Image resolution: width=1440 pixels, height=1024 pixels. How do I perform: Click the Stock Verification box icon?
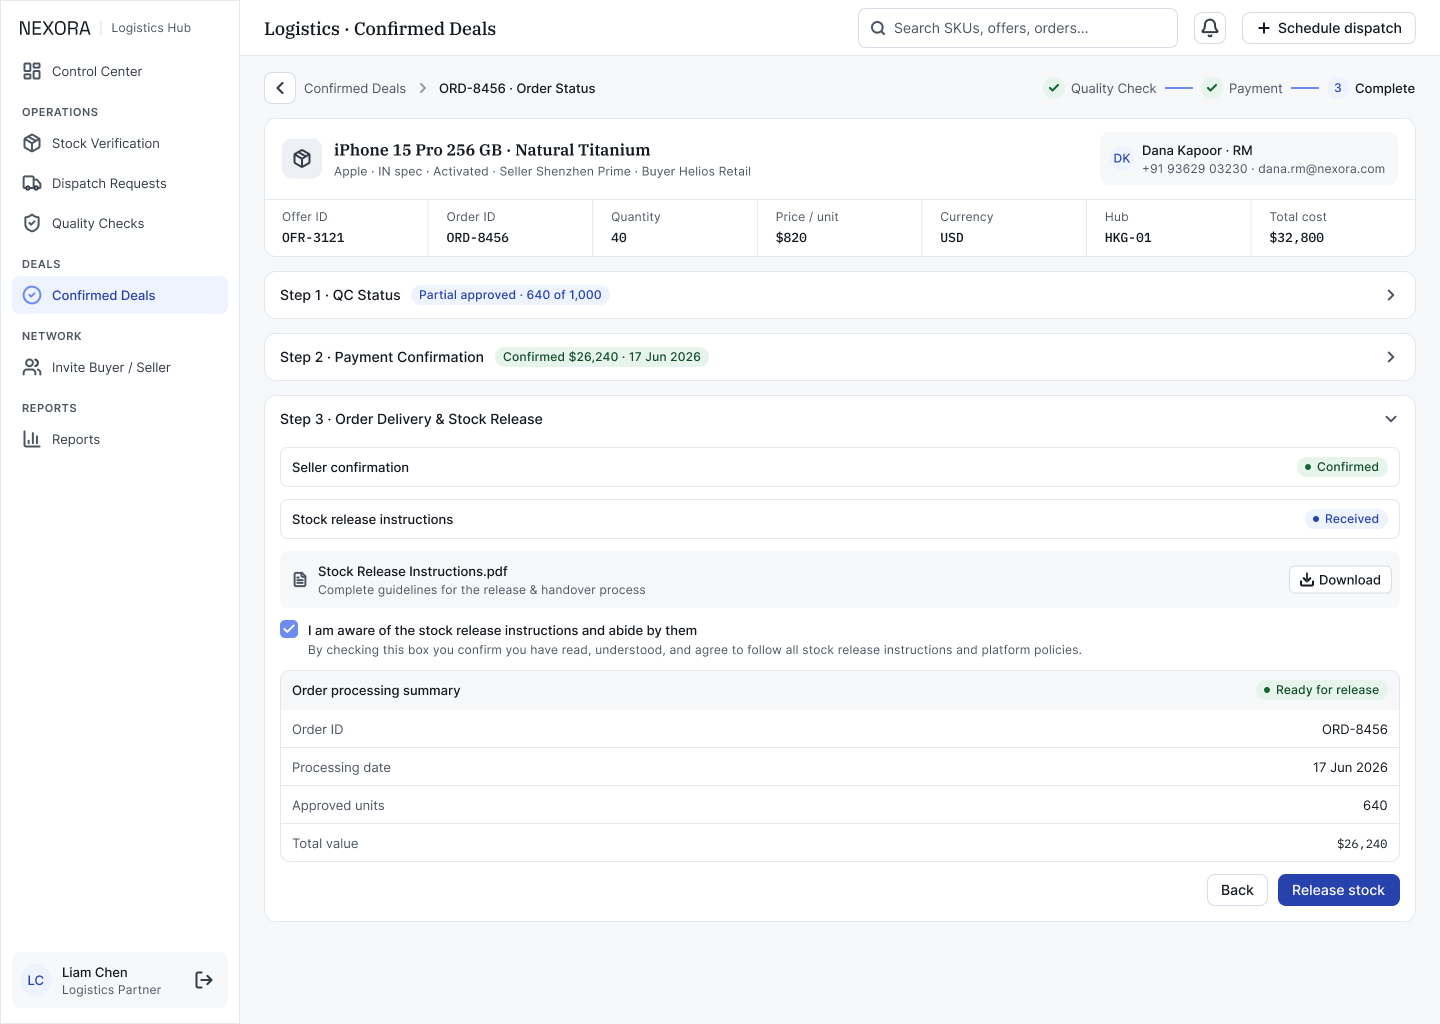point(32,143)
